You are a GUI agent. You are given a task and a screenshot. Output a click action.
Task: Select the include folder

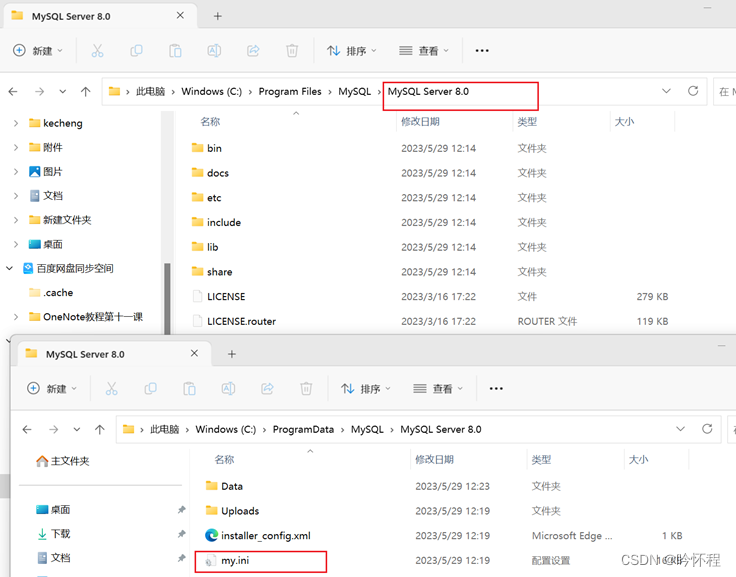[x=216, y=223]
